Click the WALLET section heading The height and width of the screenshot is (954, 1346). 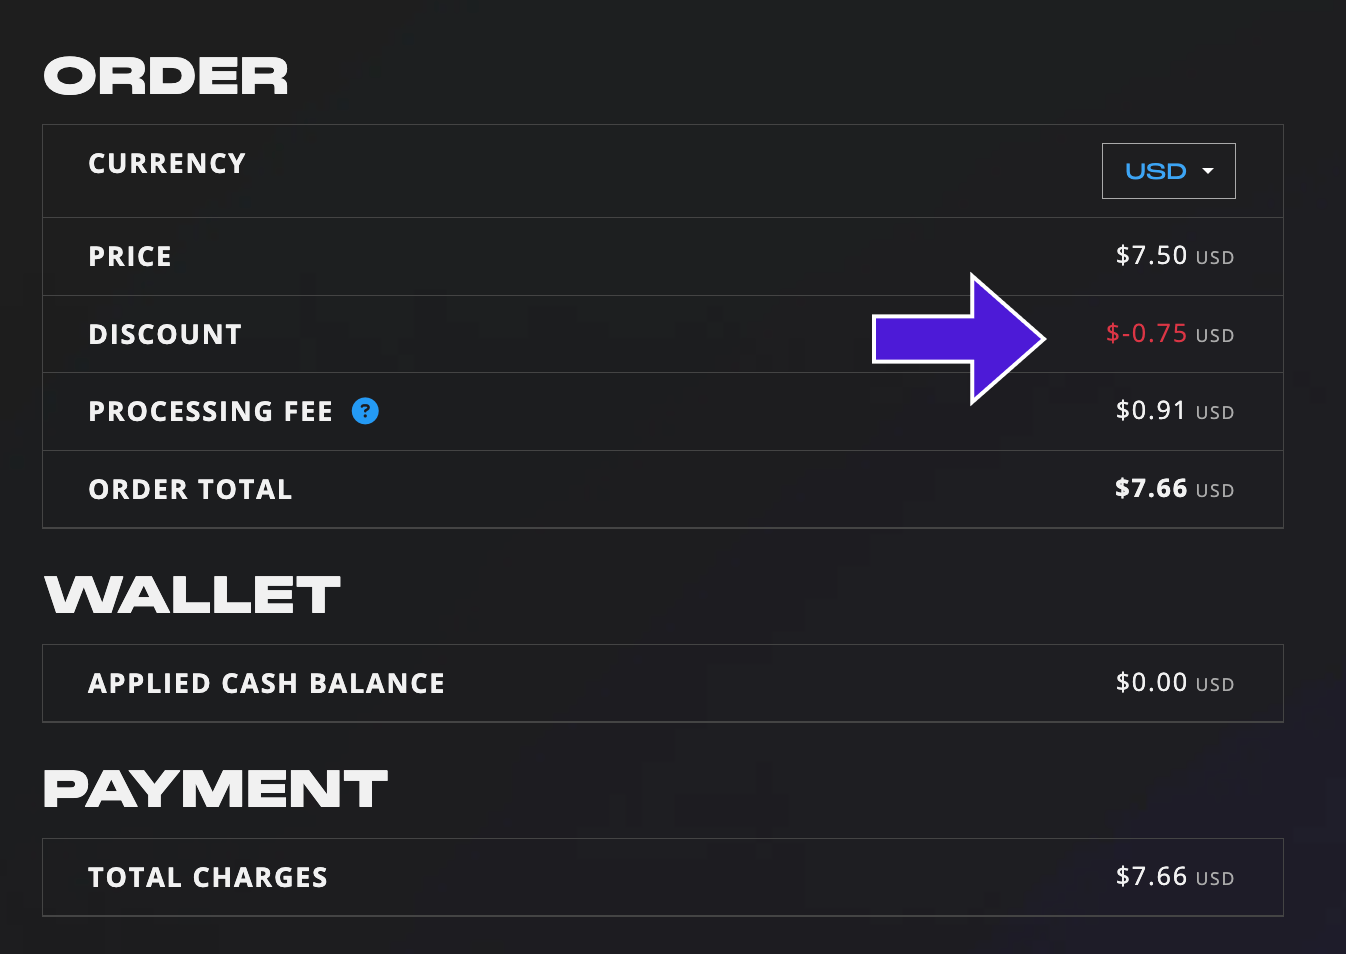(x=192, y=594)
